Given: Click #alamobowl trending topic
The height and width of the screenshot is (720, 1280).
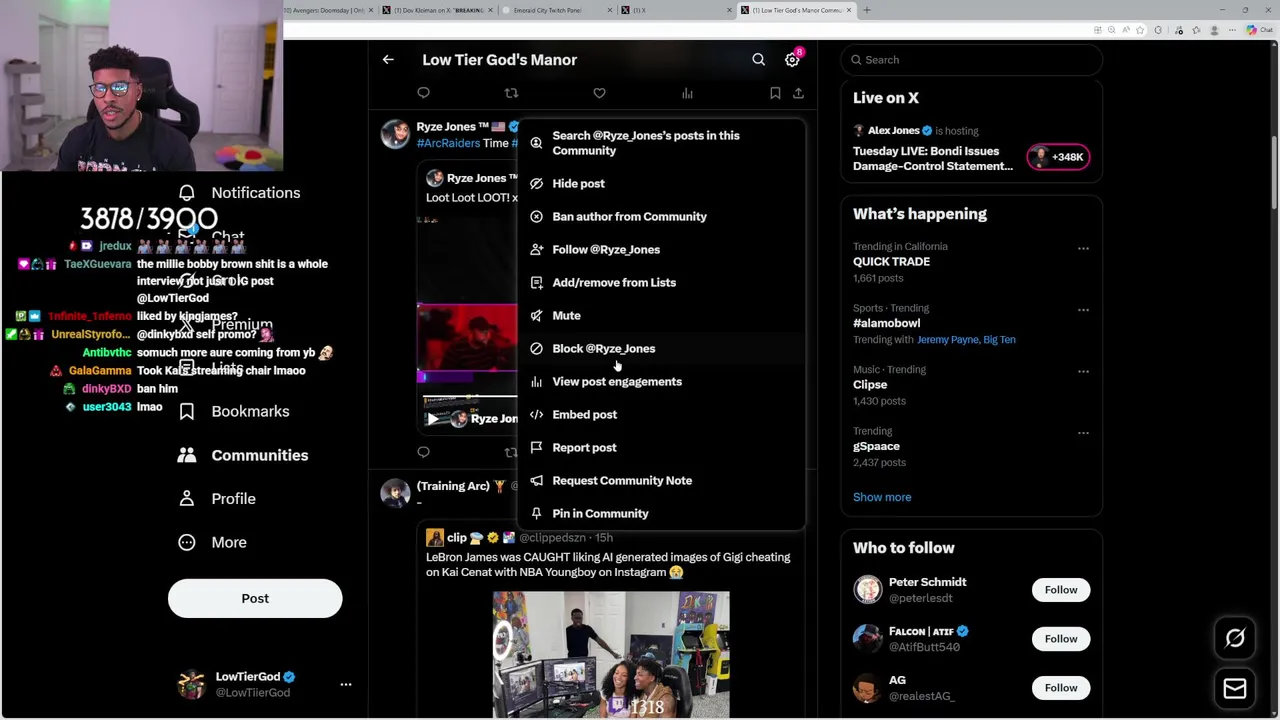Looking at the screenshot, I should point(887,323).
